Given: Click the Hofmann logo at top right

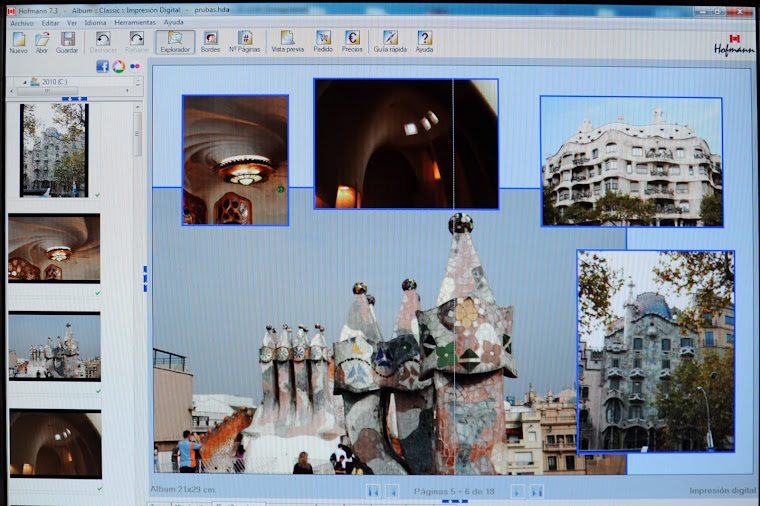Looking at the screenshot, I should pos(734,45).
